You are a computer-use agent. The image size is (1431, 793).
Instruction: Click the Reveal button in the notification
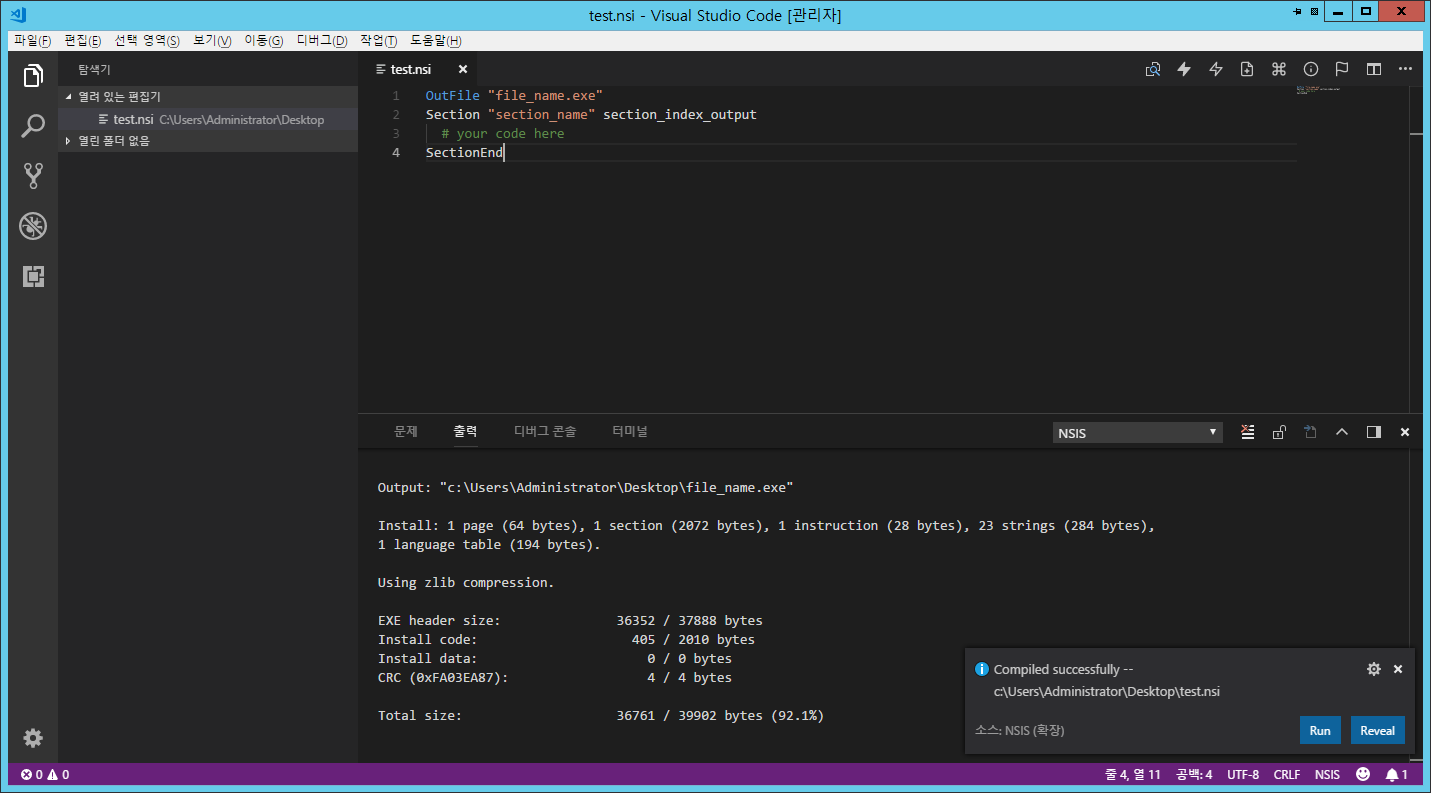coord(1377,730)
